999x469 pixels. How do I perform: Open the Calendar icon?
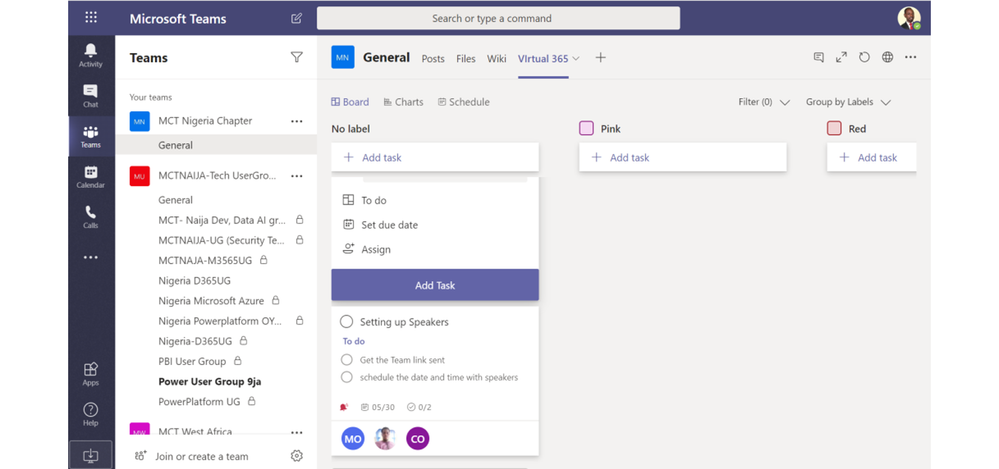90,177
